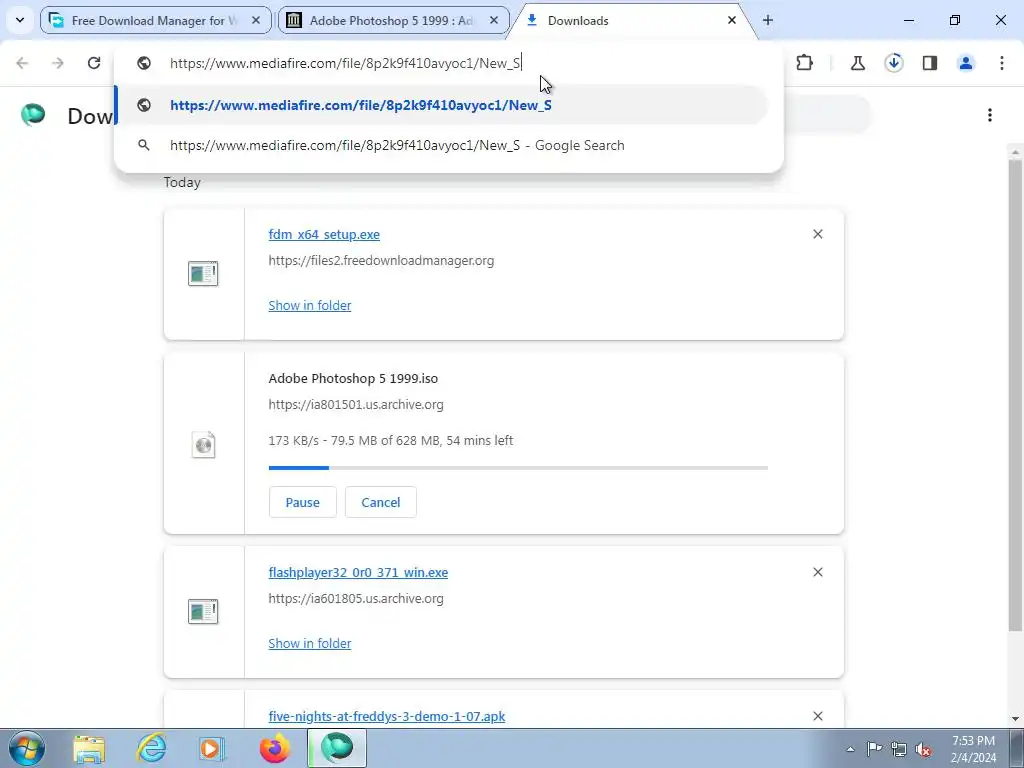Open the Extensions puzzle icon
The image size is (1024, 768).
pos(805,63)
